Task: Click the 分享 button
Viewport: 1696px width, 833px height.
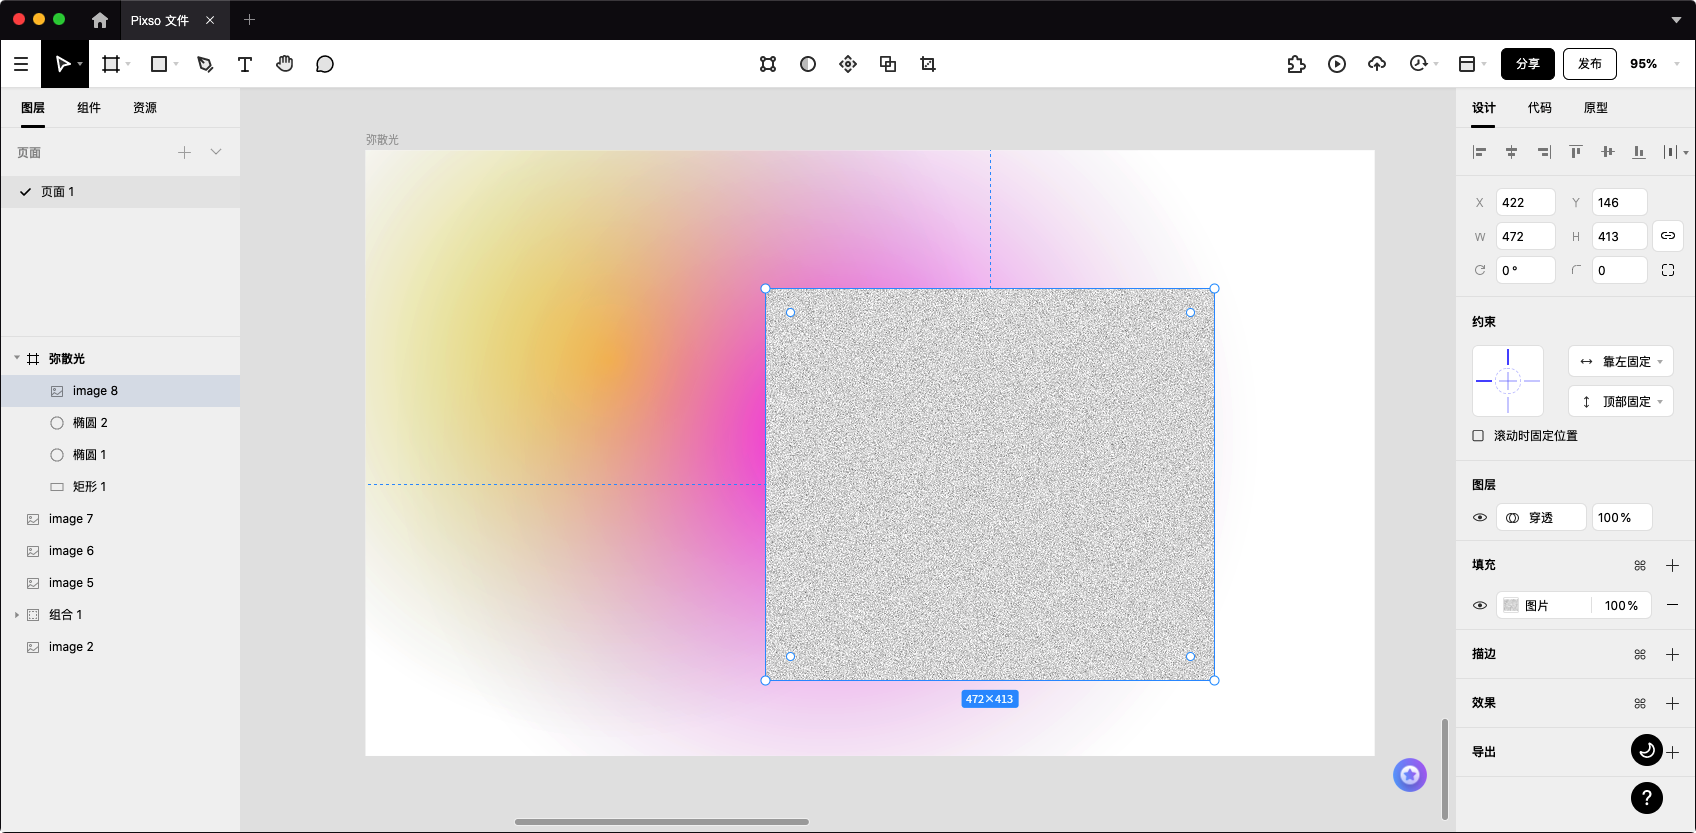Action: pyautogui.click(x=1528, y=64)
